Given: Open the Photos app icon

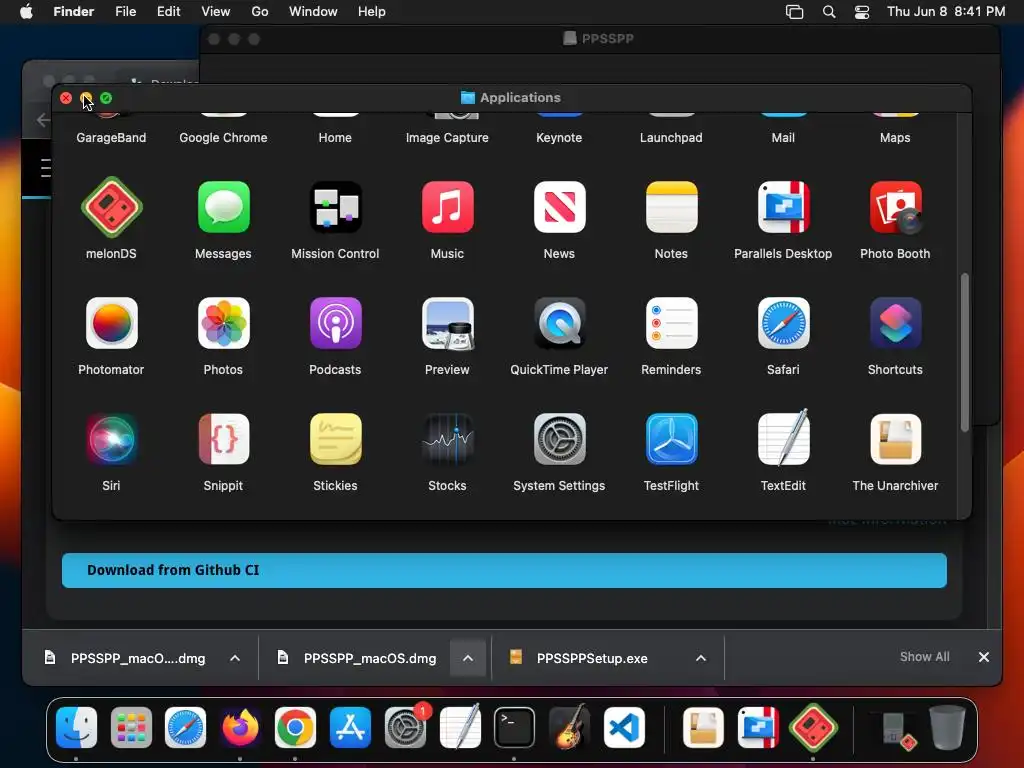Looking at the screenshot, I should (223, 323).
